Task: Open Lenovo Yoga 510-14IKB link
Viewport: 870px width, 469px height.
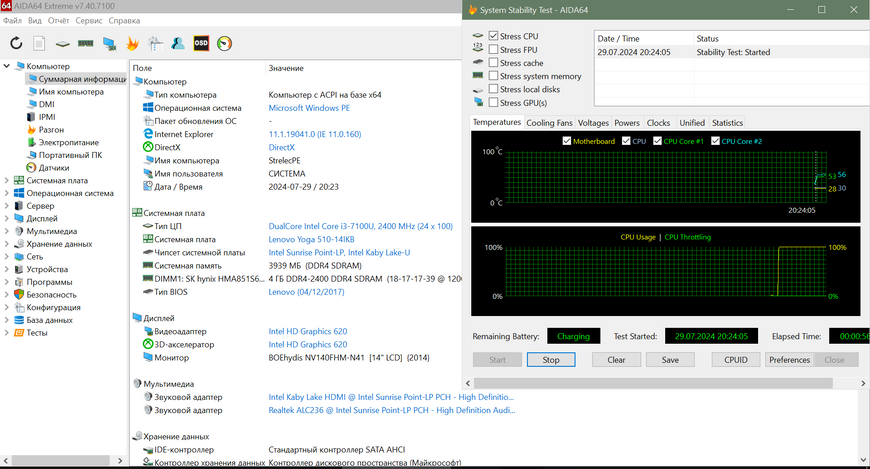Action: point(311,239)
